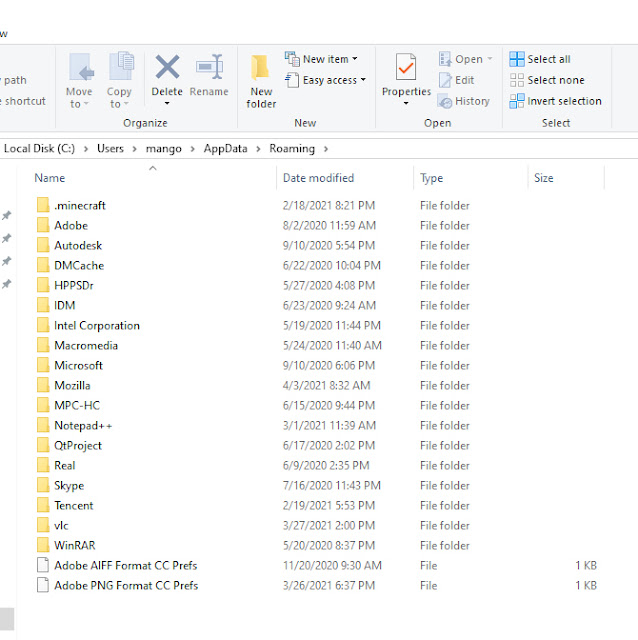Image resolution: width=638 pixels, height=640 pixels.
Task: Select the Macromedia folder icon
Action: tap(43, 345)
